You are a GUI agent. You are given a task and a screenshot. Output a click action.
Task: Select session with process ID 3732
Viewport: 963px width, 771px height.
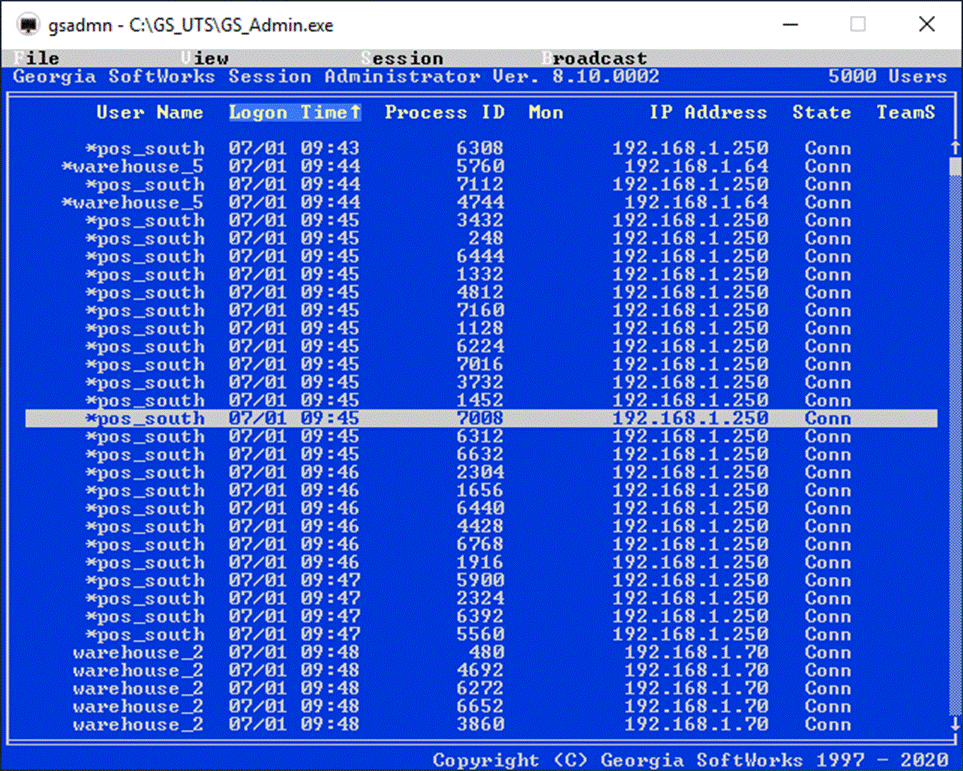click(x=482, y=383)
